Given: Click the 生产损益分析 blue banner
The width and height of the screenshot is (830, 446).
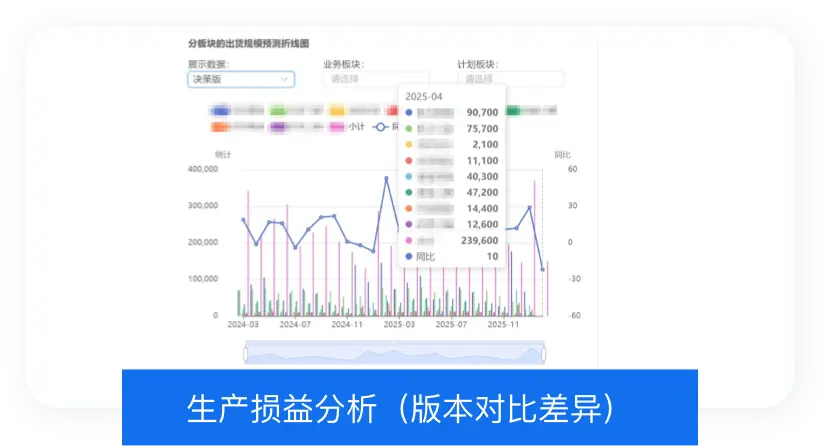Looking at the screenshot, I should [410, 407].
